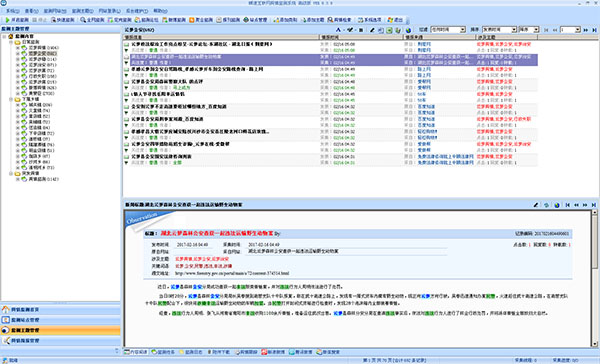Image resolution: width=600 pixels, height=364 pixels.
Task: Select the highlighted 湖北云梦森林公安 news row
Action: point(331,60)
